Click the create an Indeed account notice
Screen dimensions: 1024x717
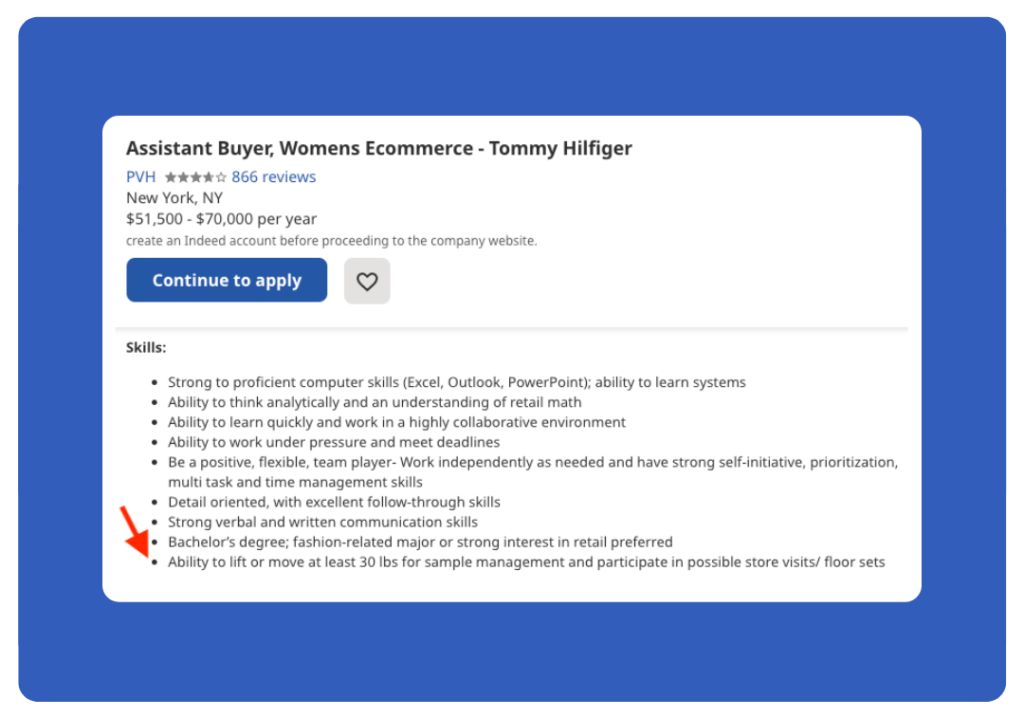pyautogui.click(x=332, y=241)
